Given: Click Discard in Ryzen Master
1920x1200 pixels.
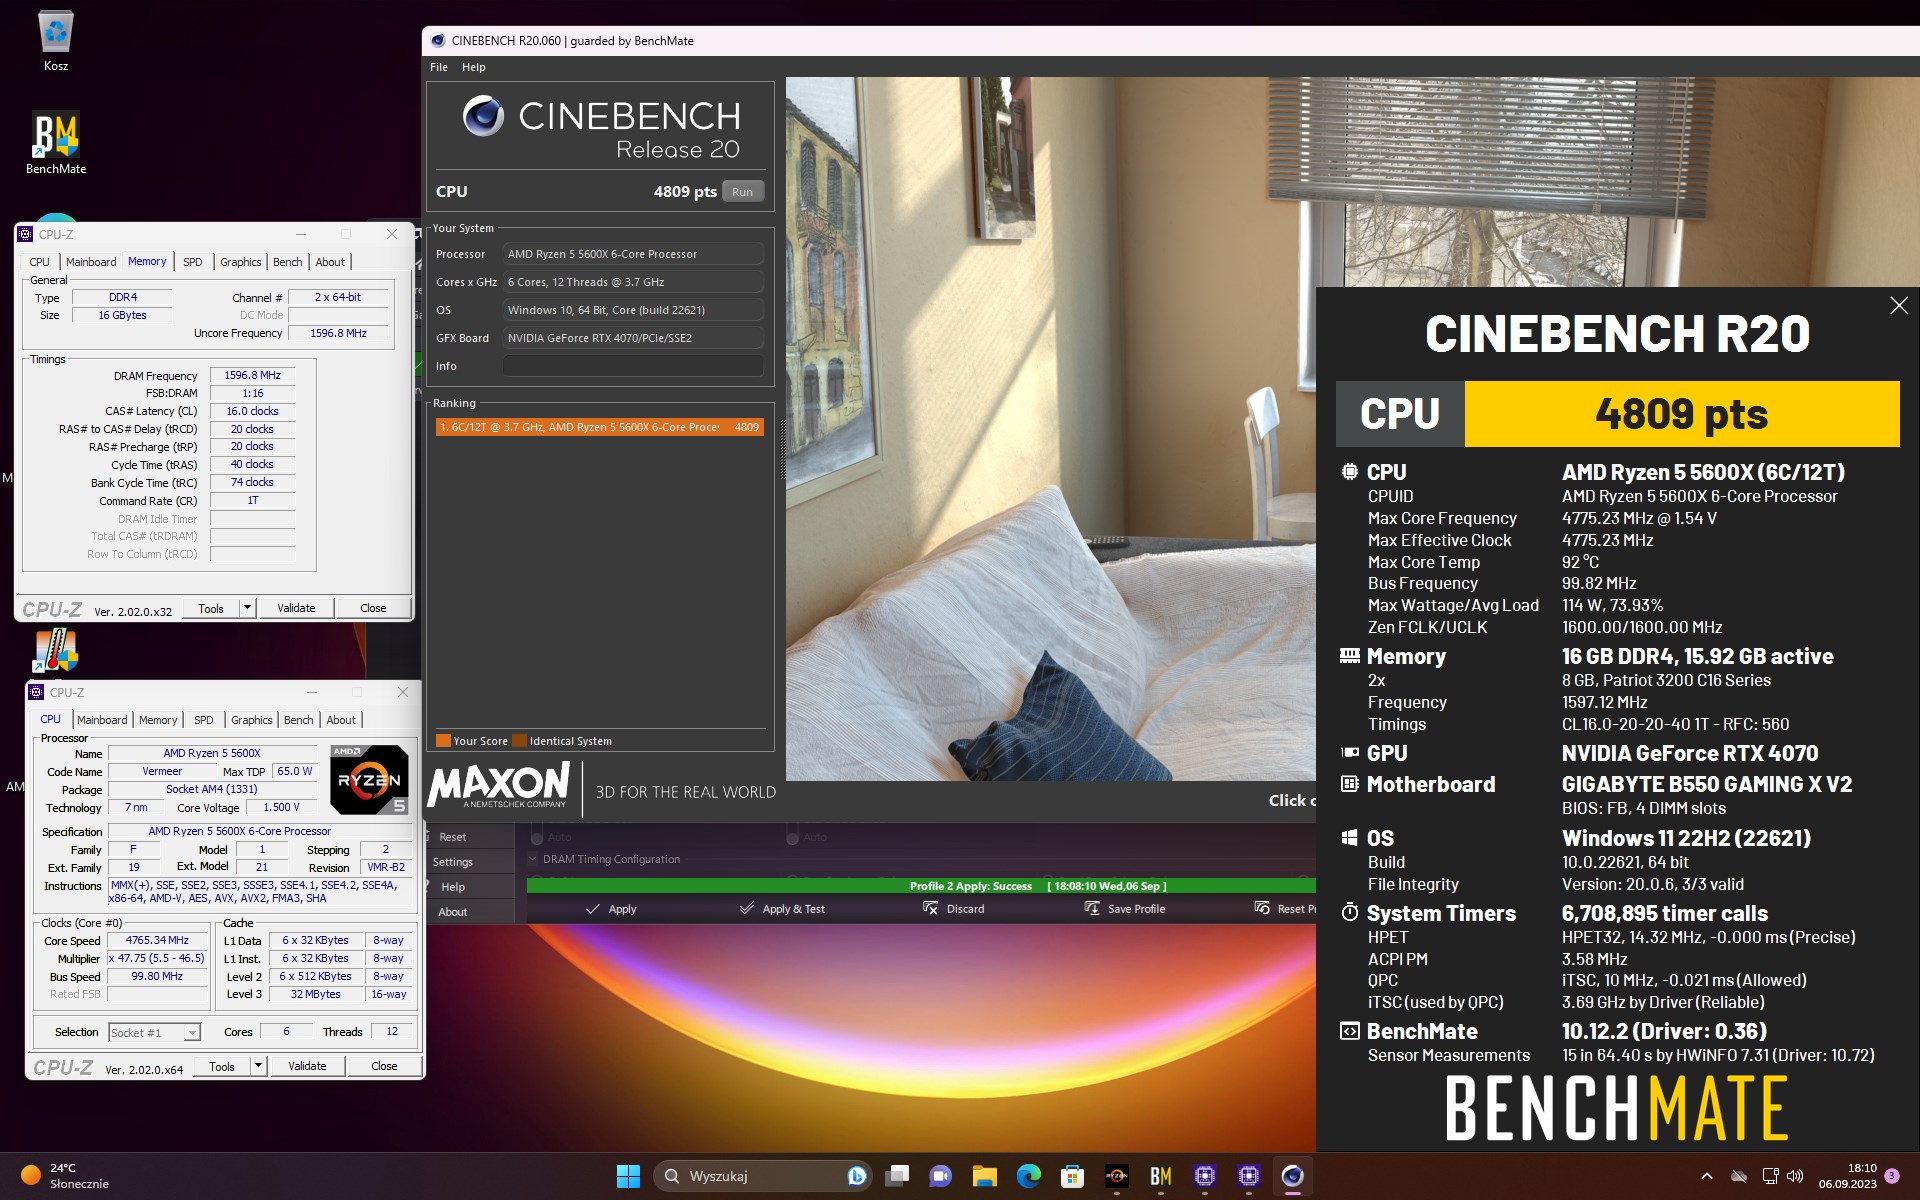Looking at the screenshot, I should pos(953,909).
